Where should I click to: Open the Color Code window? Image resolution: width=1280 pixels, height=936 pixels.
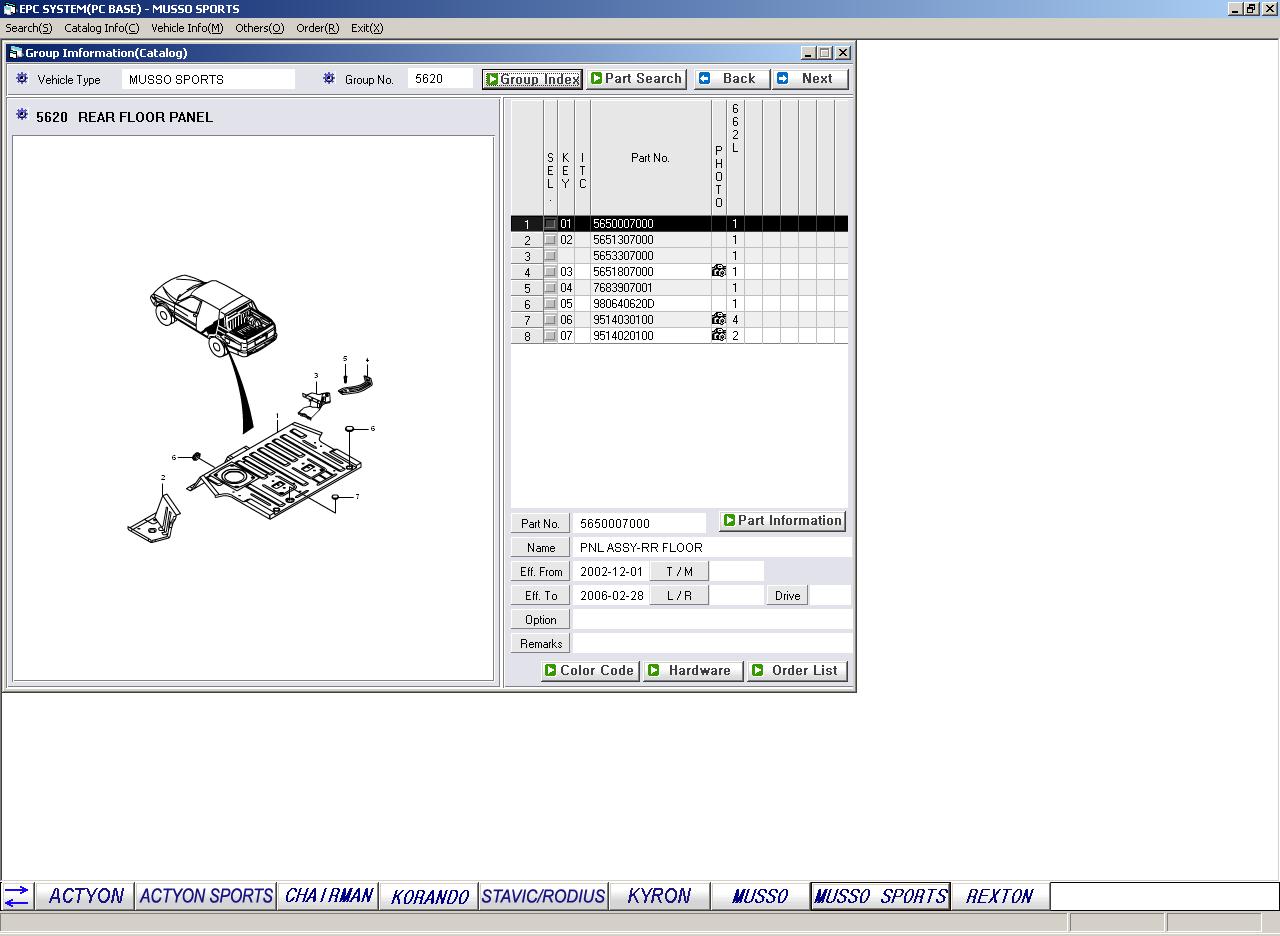point(590,671)
